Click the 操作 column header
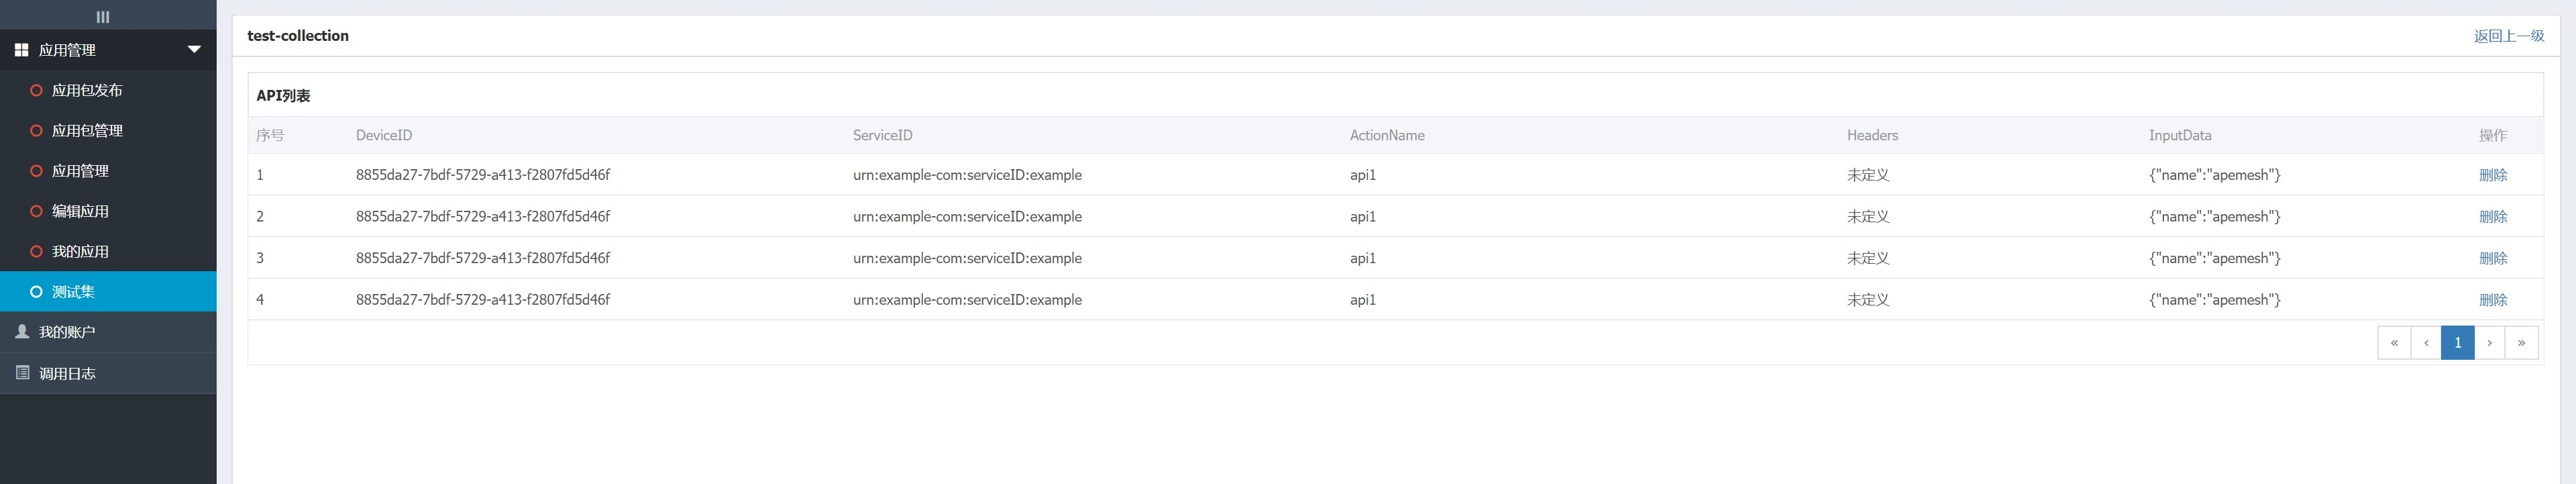 2493,135
